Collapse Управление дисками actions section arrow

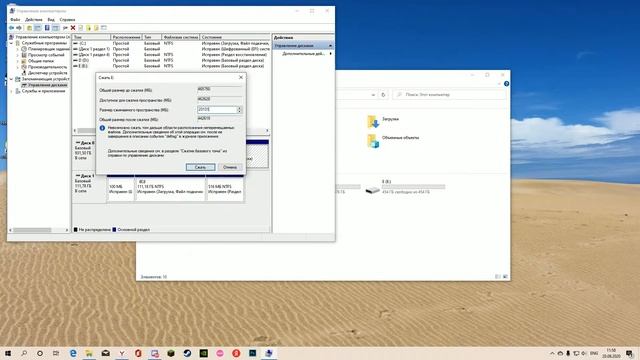tap(330, 46)
